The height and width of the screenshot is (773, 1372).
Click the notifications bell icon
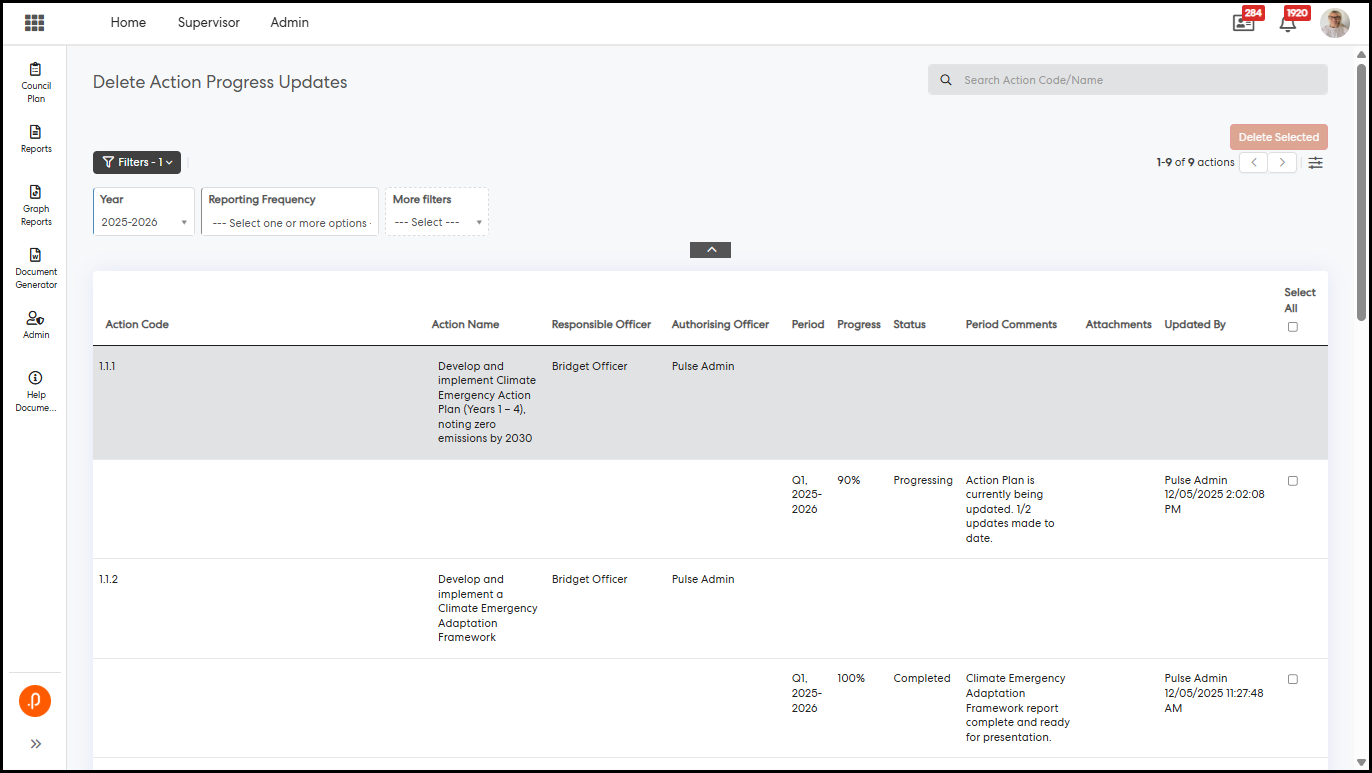[x=1288, y=24]
